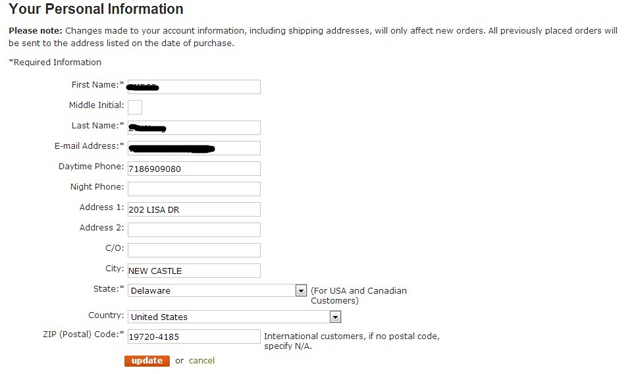Image resolution: width=630 pixels, height=374 pixels.
Task: Focus the Middle Initial box
Action: [135, 107]
